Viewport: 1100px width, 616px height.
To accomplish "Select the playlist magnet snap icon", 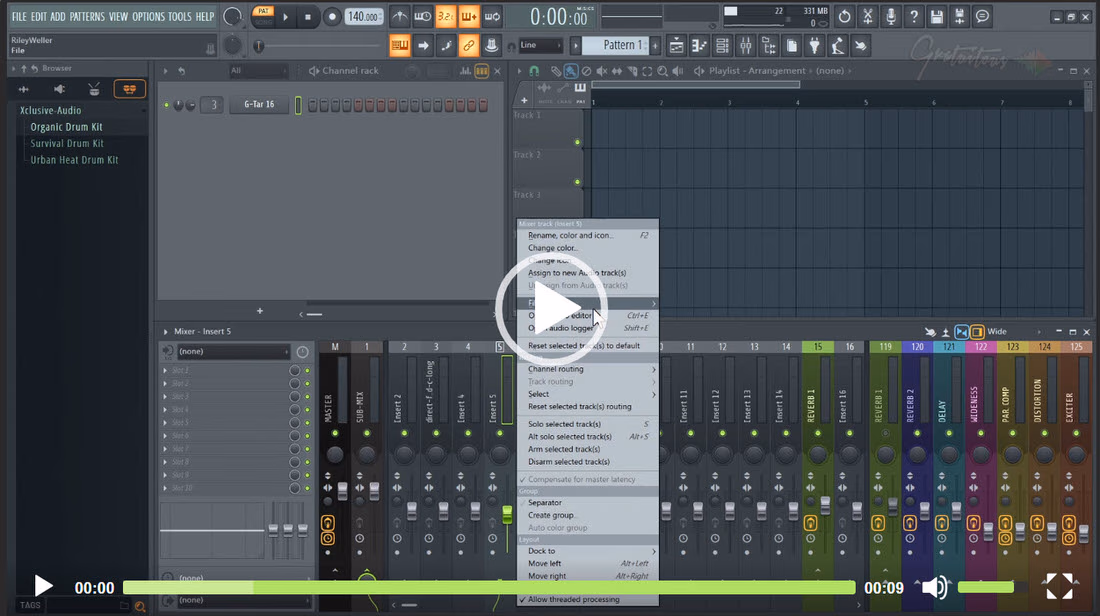I will [x=534, y=71].
